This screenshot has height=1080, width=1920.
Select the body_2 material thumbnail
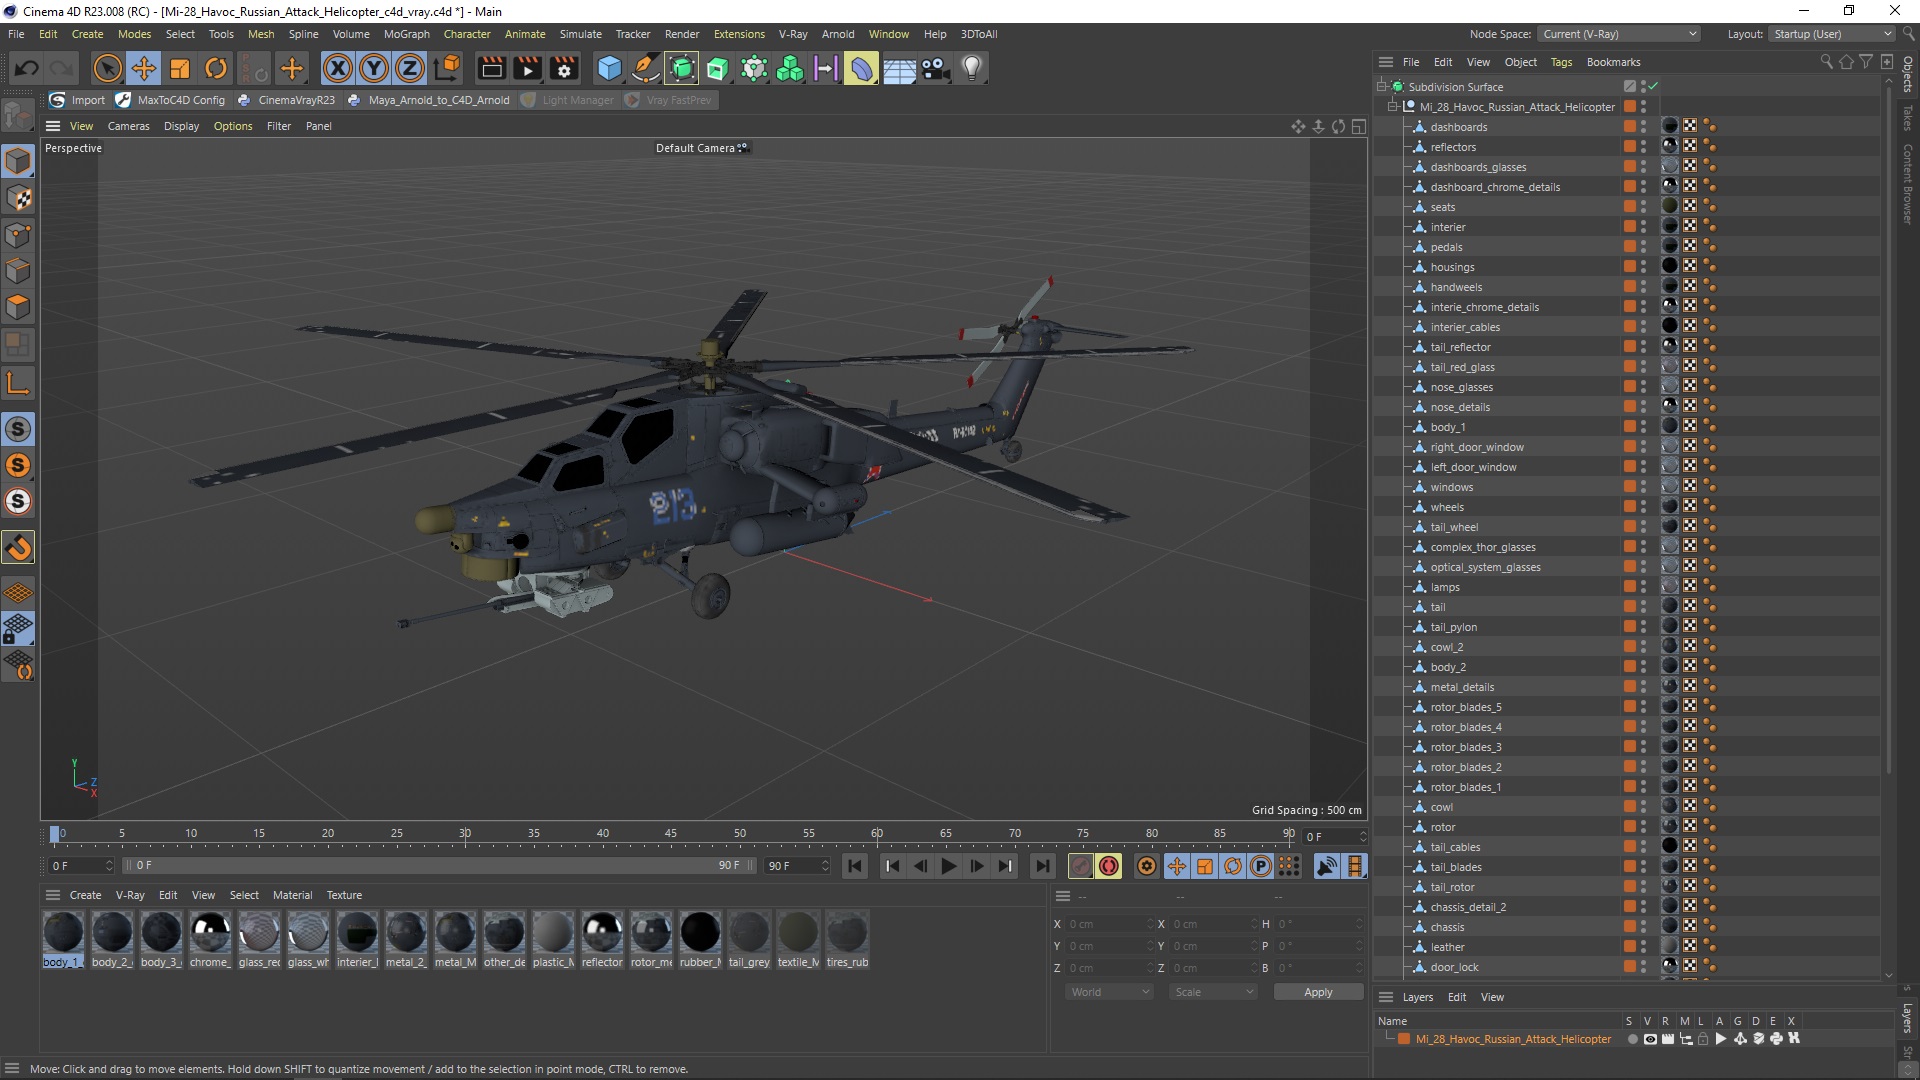(112, 935)
